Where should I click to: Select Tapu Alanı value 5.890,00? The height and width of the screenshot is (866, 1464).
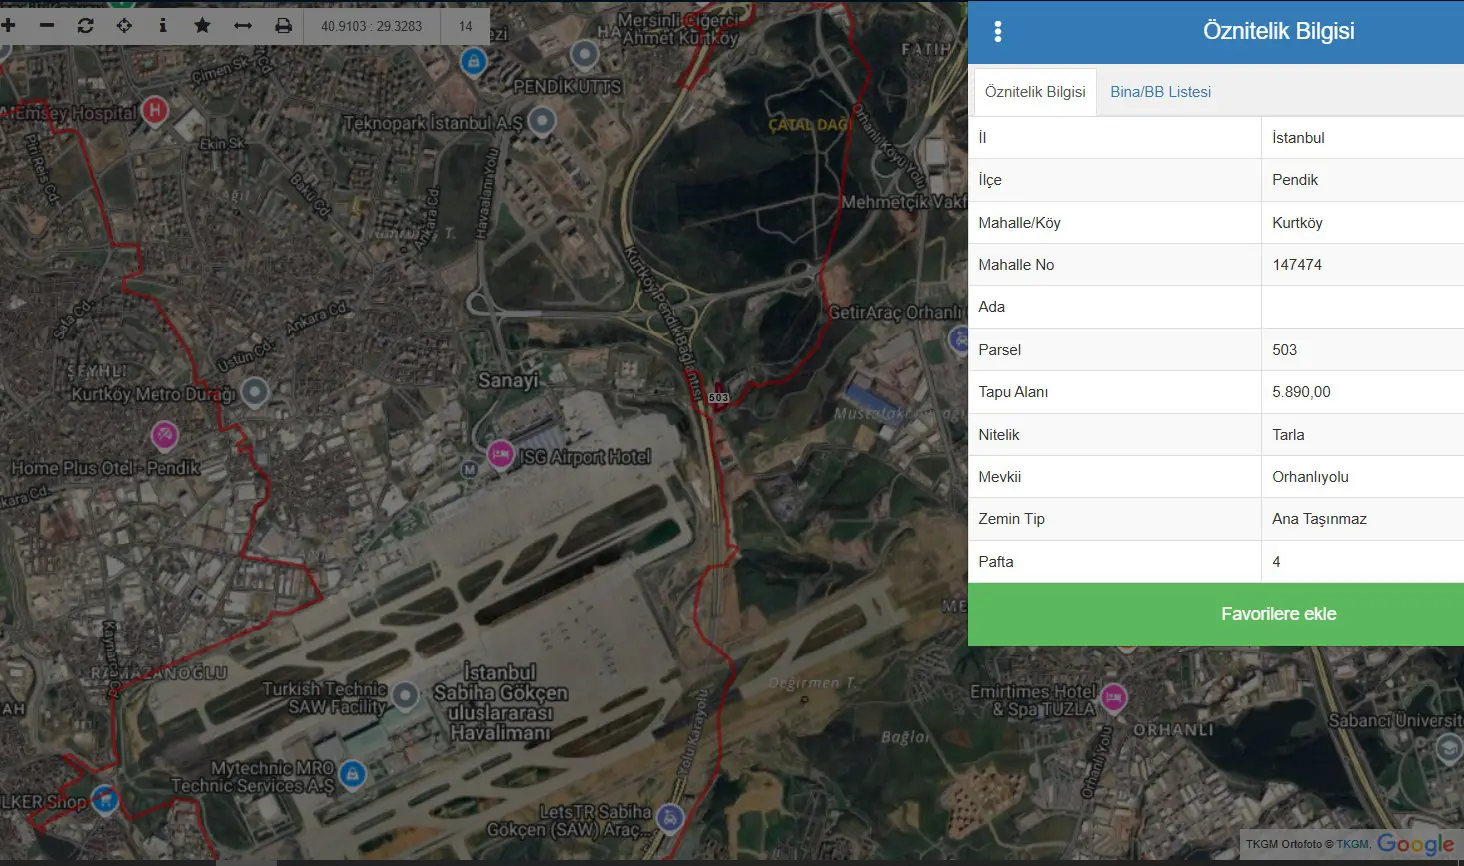pos(1362,392)
